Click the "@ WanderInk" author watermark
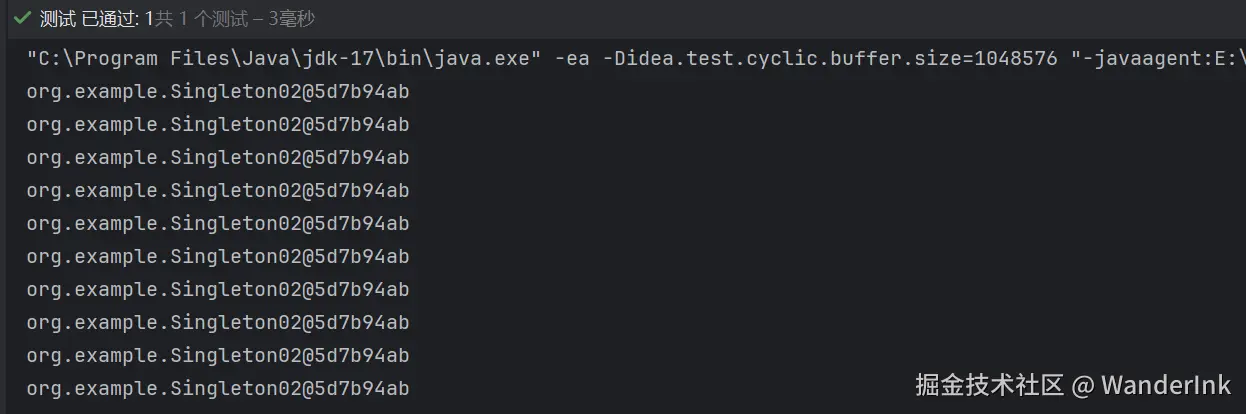Viewport: 1246px width, 414px height. tap(1152, 385)
